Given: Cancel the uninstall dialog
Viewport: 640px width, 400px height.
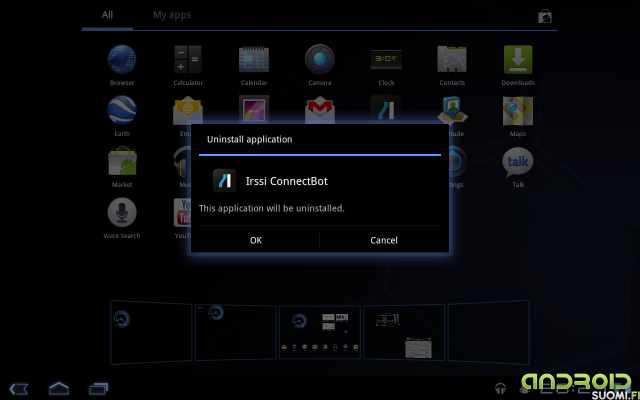Looking at the screenshot, I should [x=384, y=240].
